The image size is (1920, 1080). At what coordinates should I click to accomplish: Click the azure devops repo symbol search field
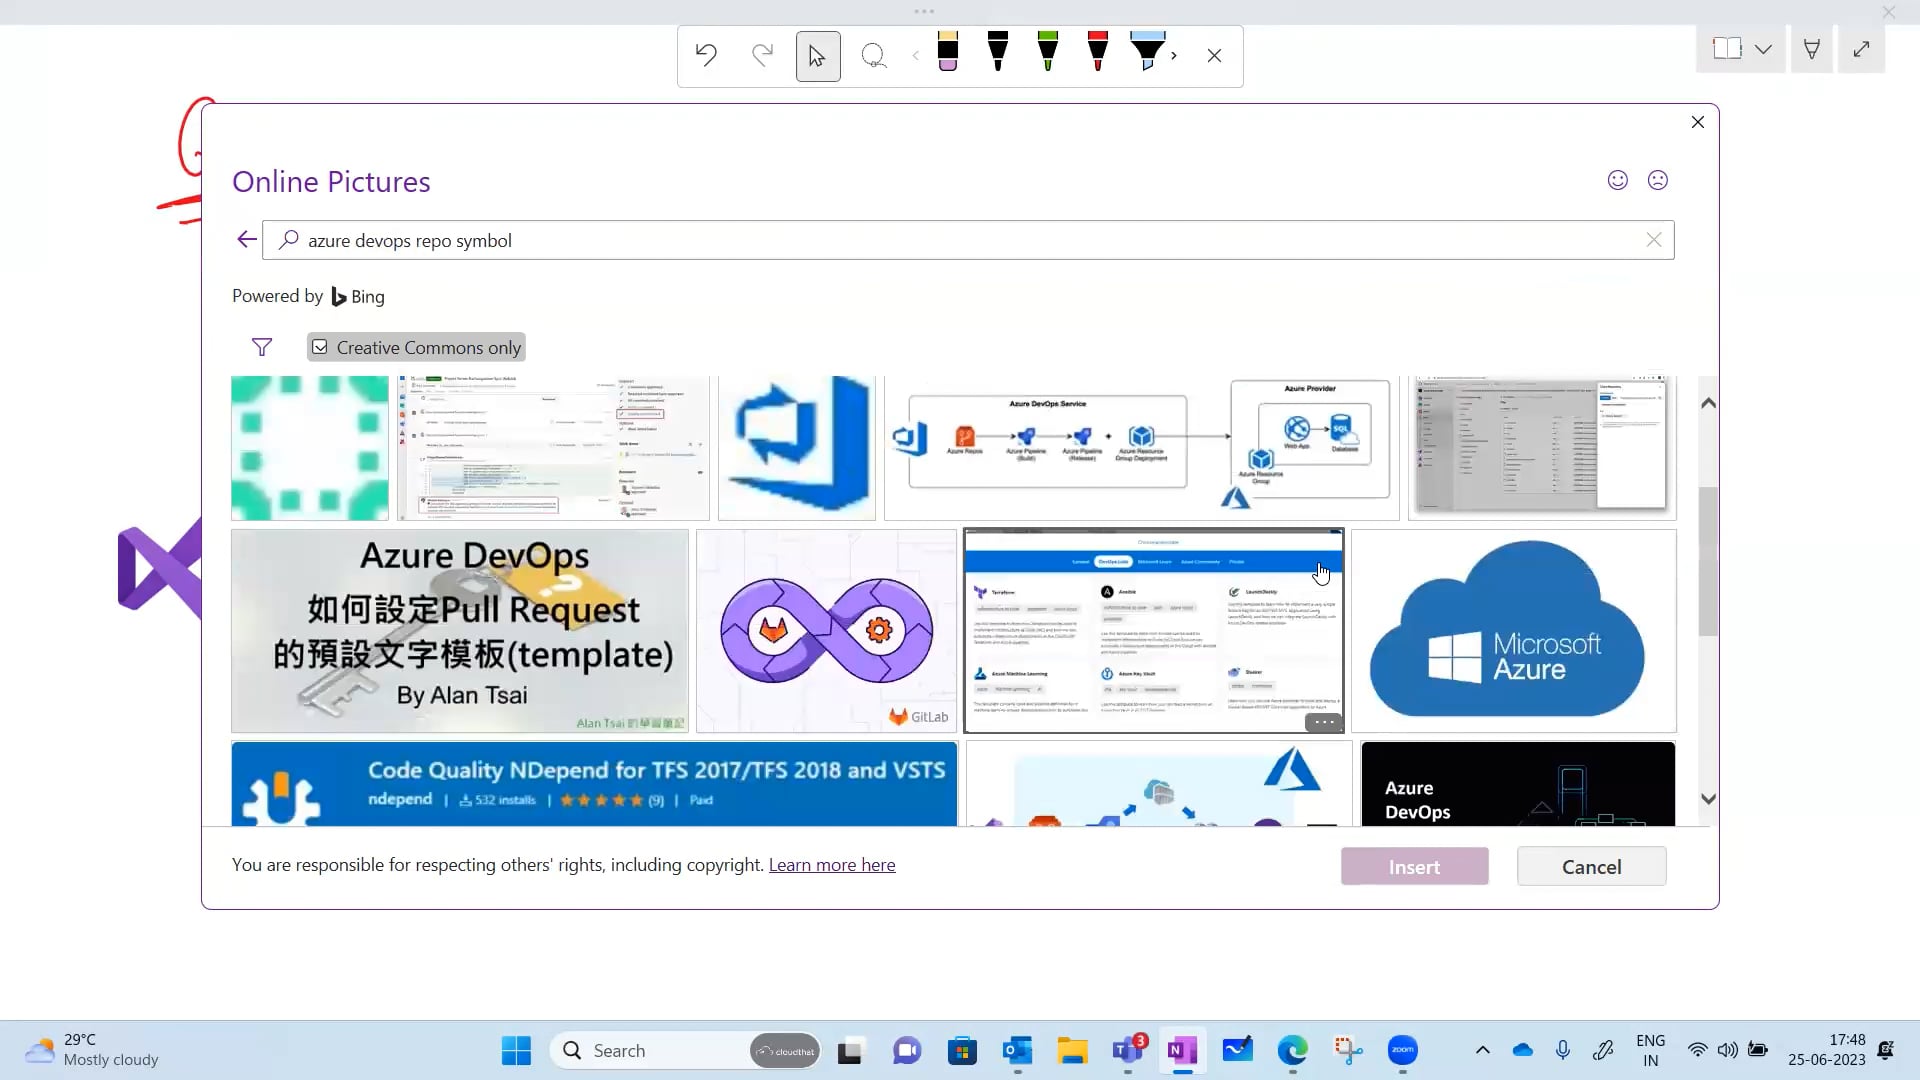point(968,240)
